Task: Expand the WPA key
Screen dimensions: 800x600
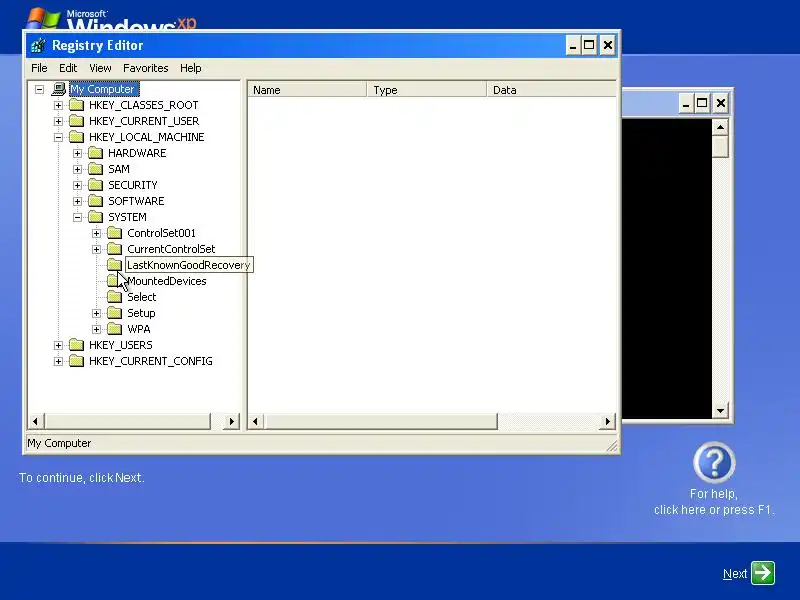Action: coord(96,329)
